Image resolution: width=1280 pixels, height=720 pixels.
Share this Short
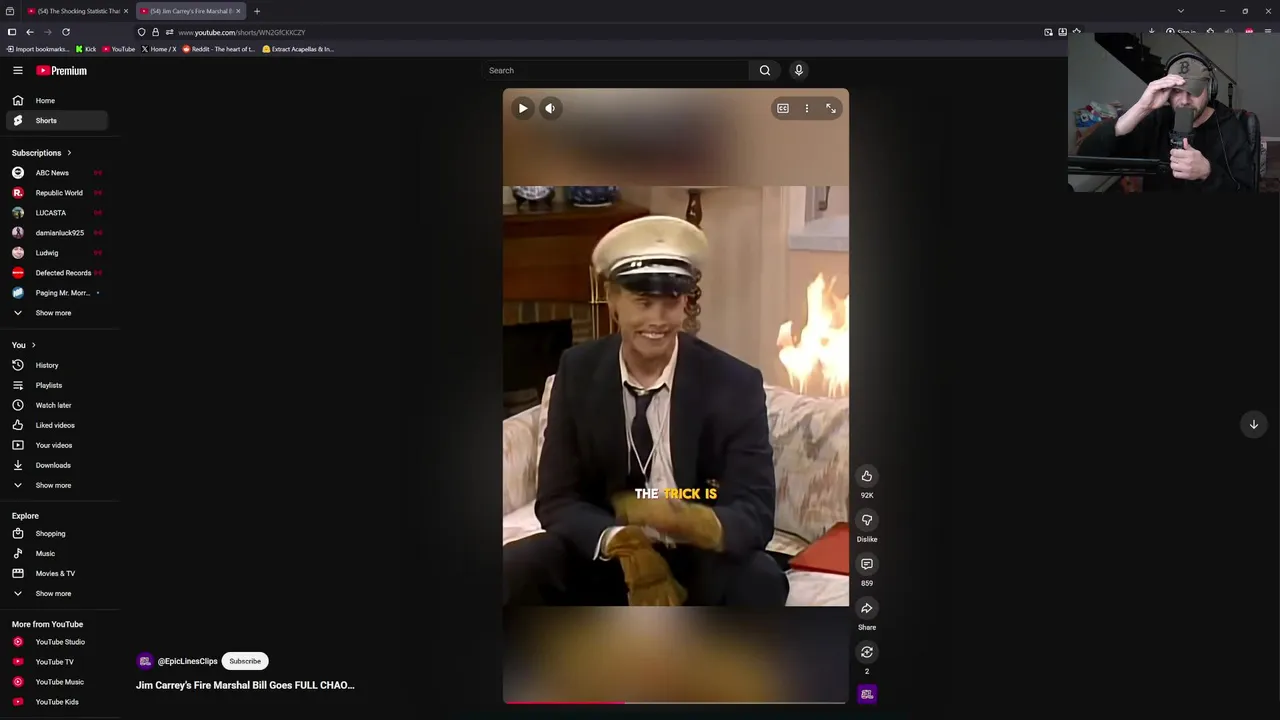867,608
